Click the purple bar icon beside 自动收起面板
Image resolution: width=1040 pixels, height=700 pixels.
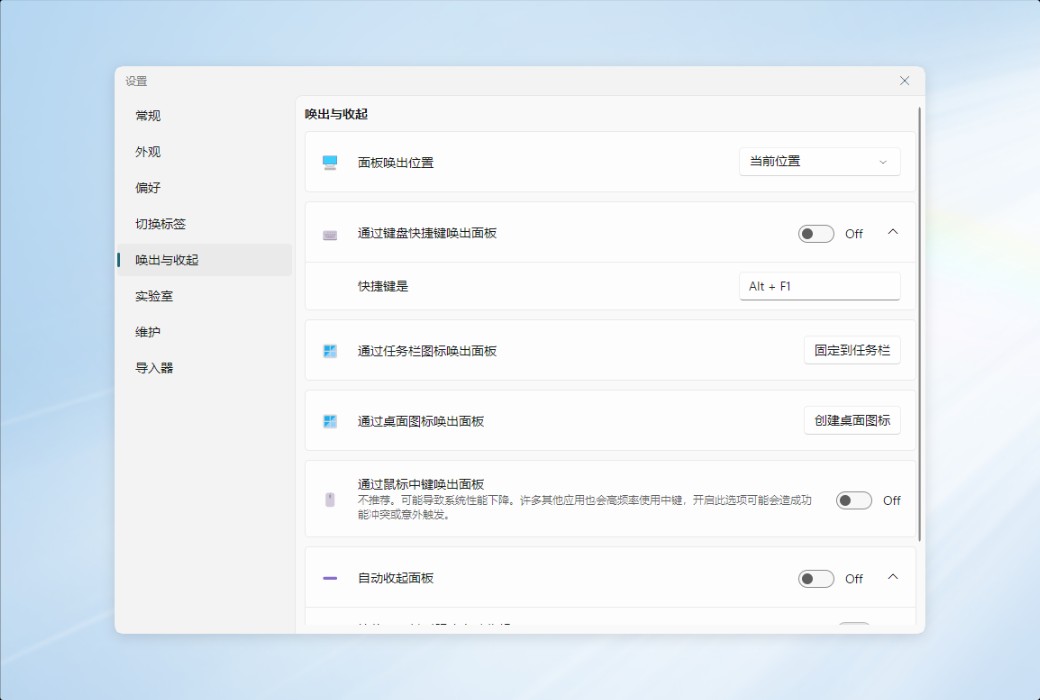(330, 579)
